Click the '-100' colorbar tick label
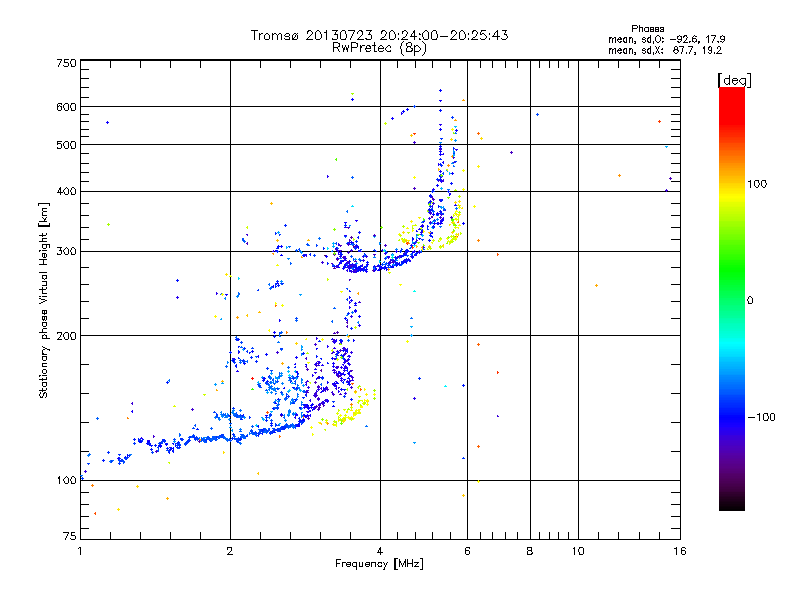Screen dimensions: 800x600 (761, 417)
